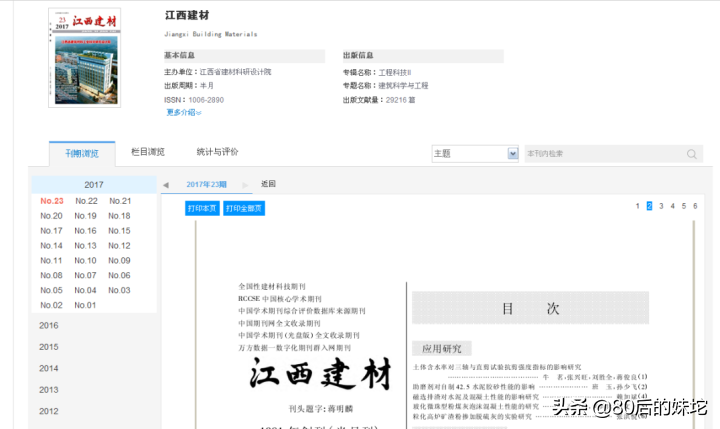The image size is (720, 429).
Task: Click the 打印全部页 button
Action: [x=244, y=208]
